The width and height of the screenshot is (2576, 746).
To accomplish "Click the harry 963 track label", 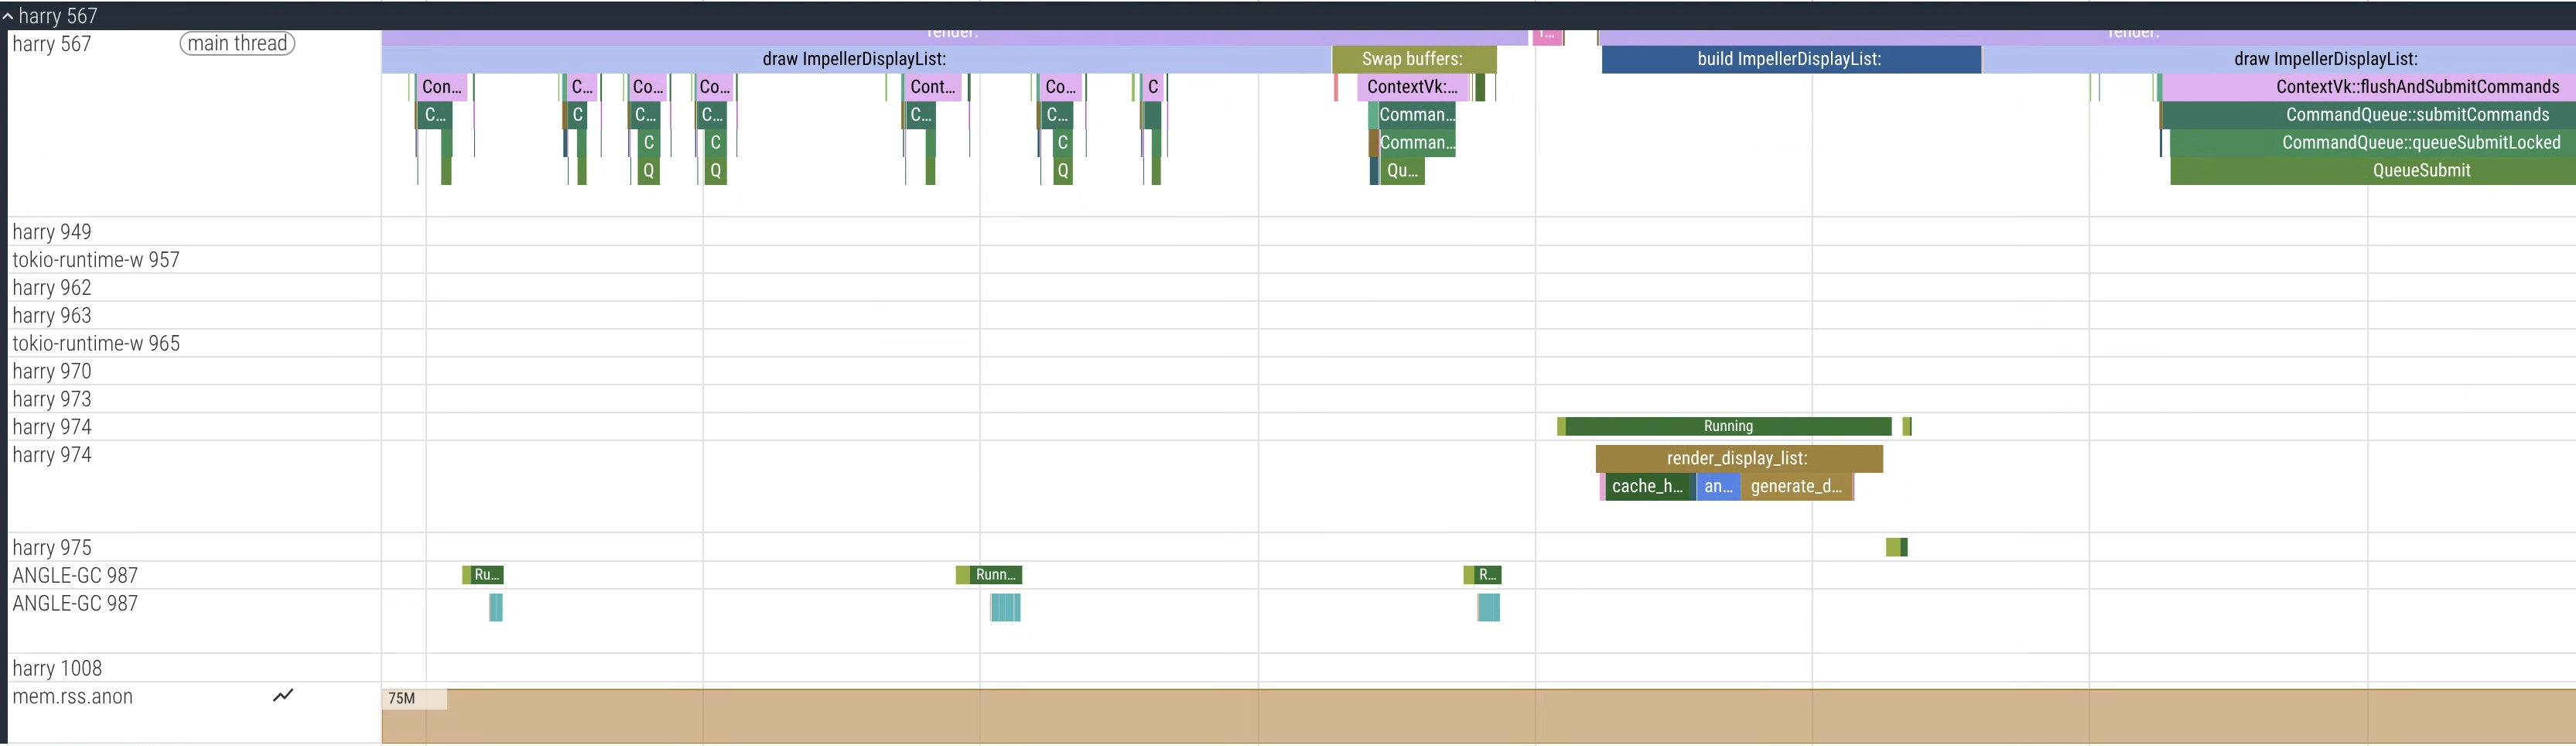I will 52,316.
